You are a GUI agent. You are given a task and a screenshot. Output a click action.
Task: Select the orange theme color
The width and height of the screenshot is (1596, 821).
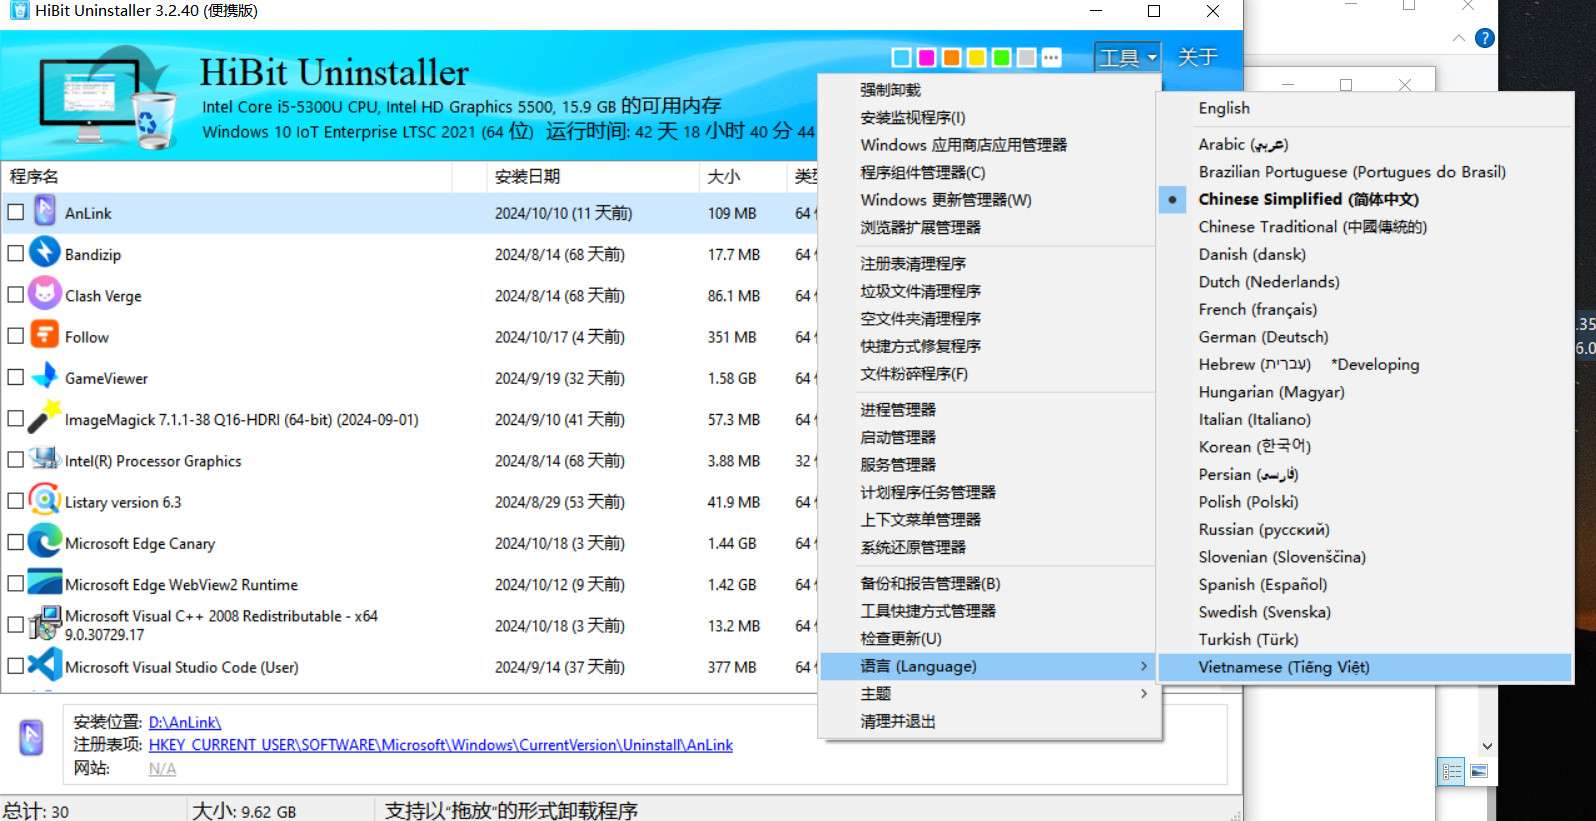pos(951,57)
